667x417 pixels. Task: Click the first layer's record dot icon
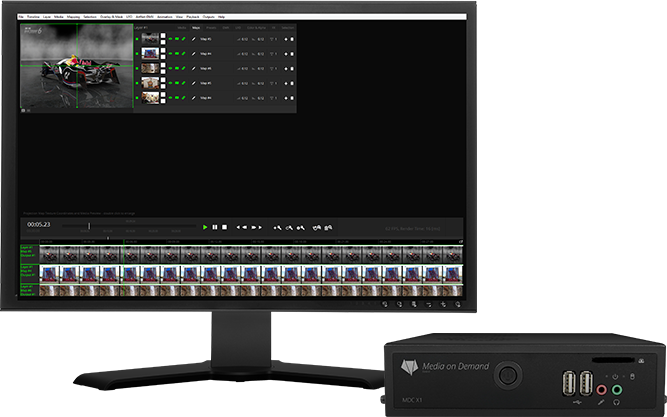coord(284,39)
